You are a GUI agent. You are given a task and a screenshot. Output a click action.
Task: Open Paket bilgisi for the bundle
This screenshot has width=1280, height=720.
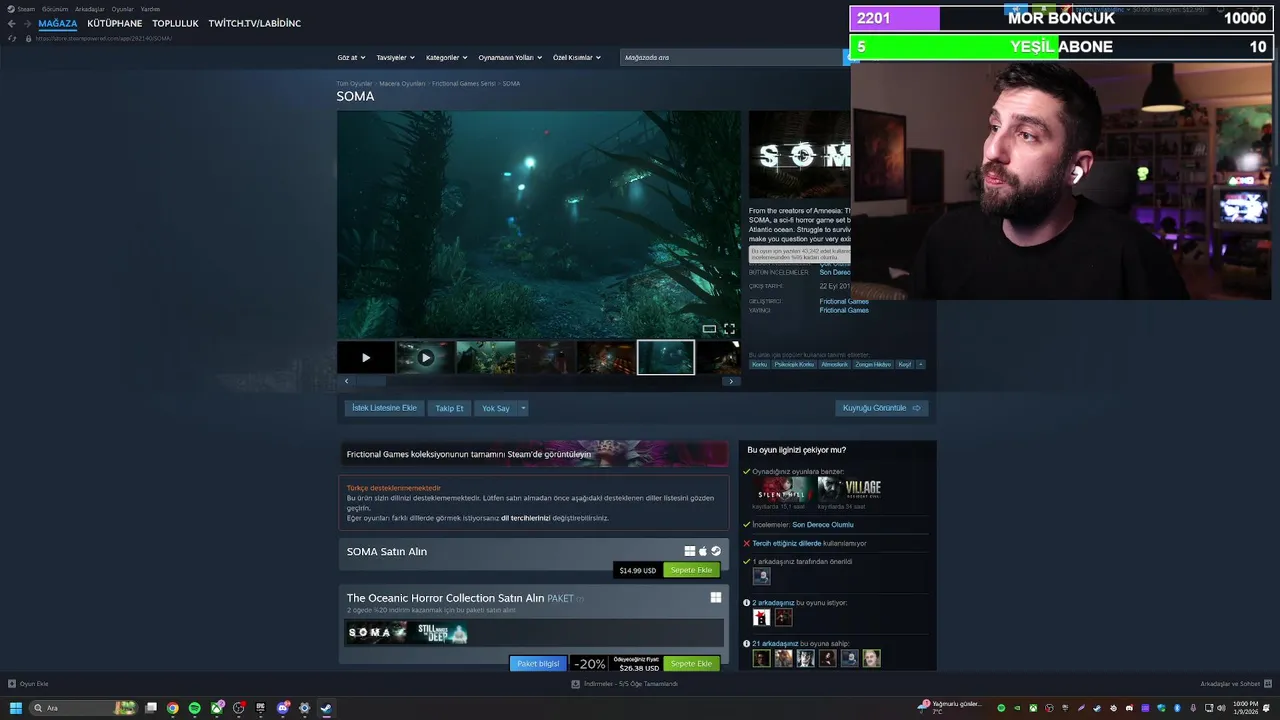tap(538, 664)
